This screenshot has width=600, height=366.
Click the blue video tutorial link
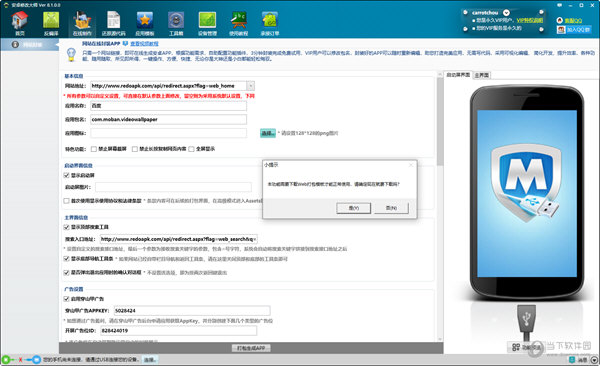pyautogui.click(x=144, y=44)
